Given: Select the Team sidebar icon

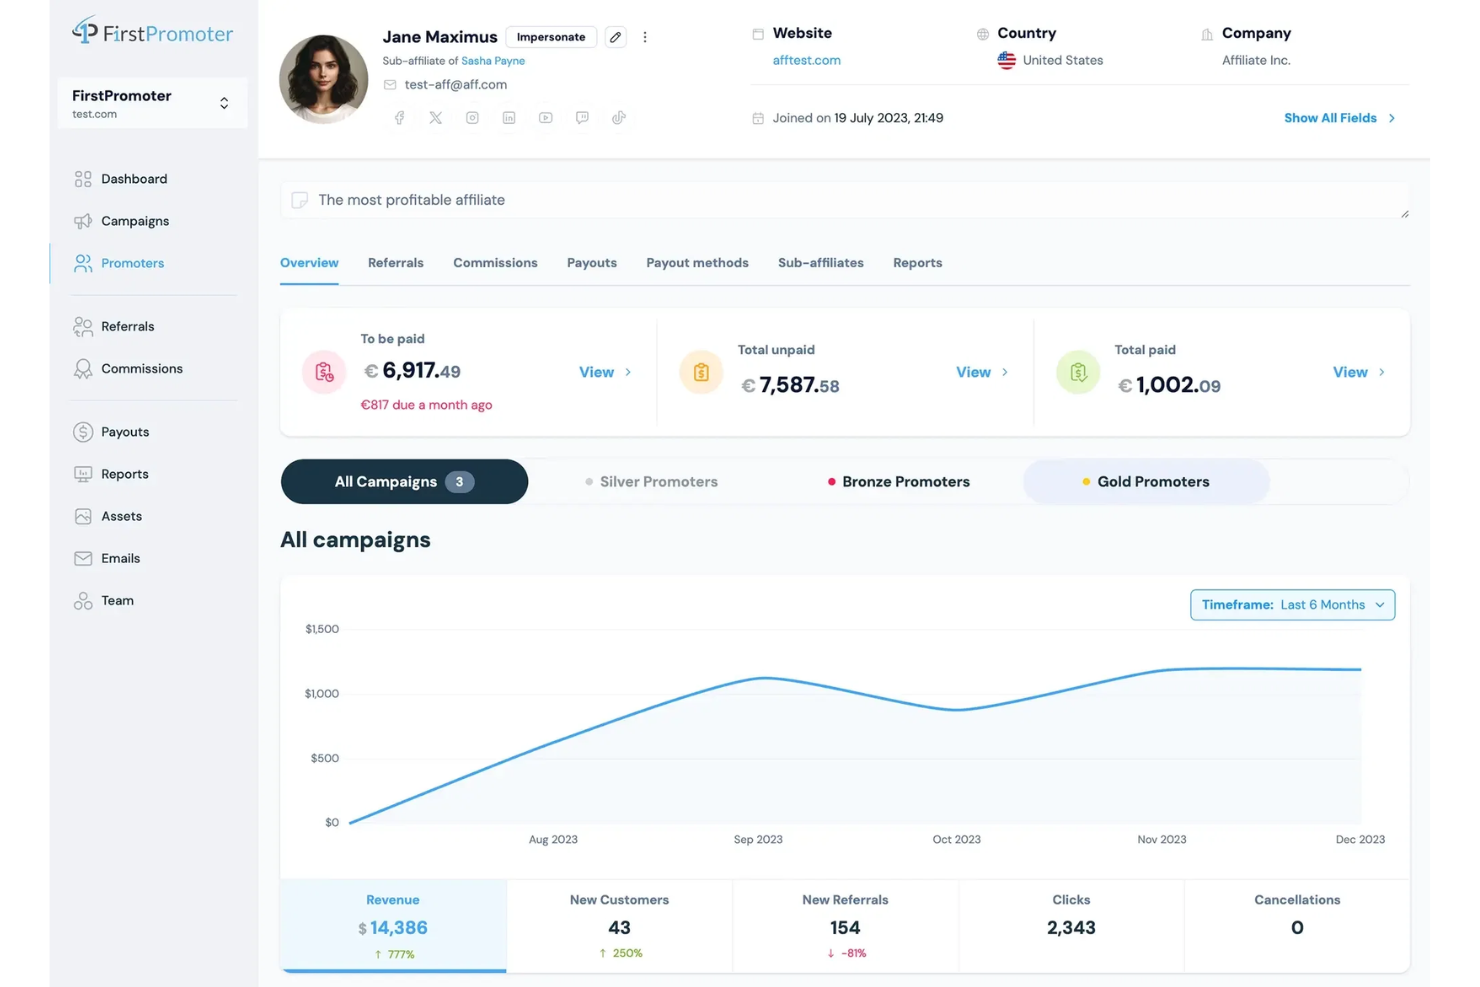Looking at the screenshot, I should pyautogui.click(x=83, y=600).
